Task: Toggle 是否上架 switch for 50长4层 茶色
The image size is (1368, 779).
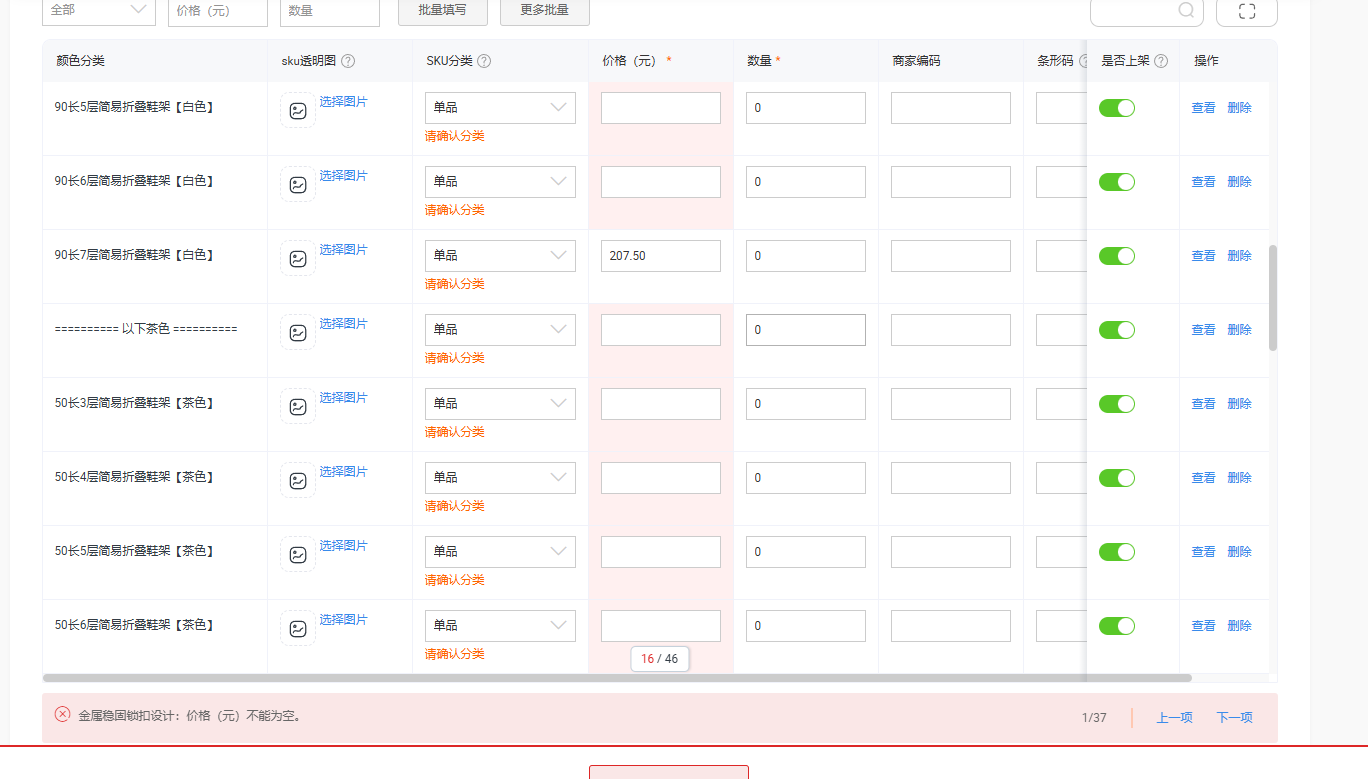Action: point(1117,478)
